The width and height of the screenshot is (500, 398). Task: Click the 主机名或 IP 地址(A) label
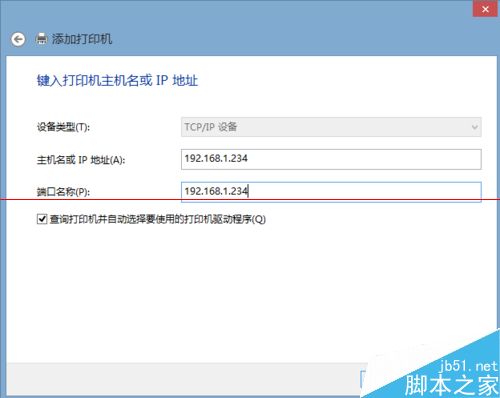click(81, 160)
